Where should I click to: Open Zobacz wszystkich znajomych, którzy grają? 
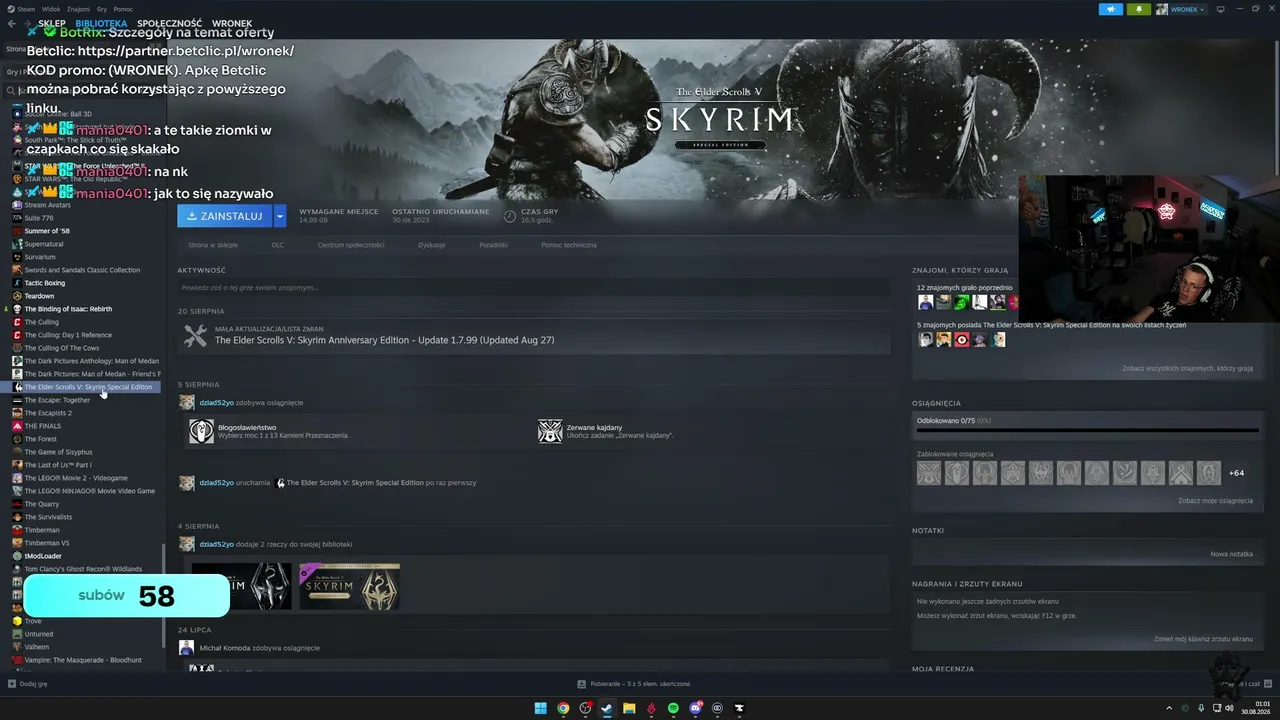click(x=1187, y=368)
